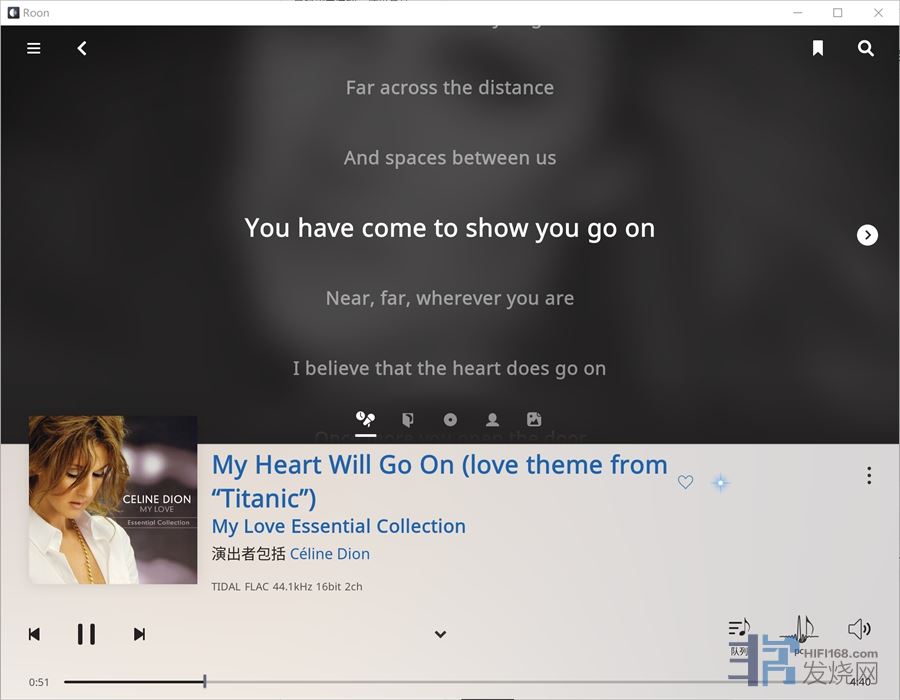Go back with the left arrow
Image resolution: width=900 pixels, height=700 pixels.
(82, 48)
